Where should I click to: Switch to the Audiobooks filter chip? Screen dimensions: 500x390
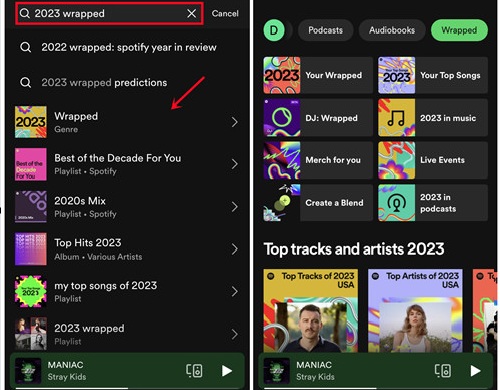[x=392, y=30]
